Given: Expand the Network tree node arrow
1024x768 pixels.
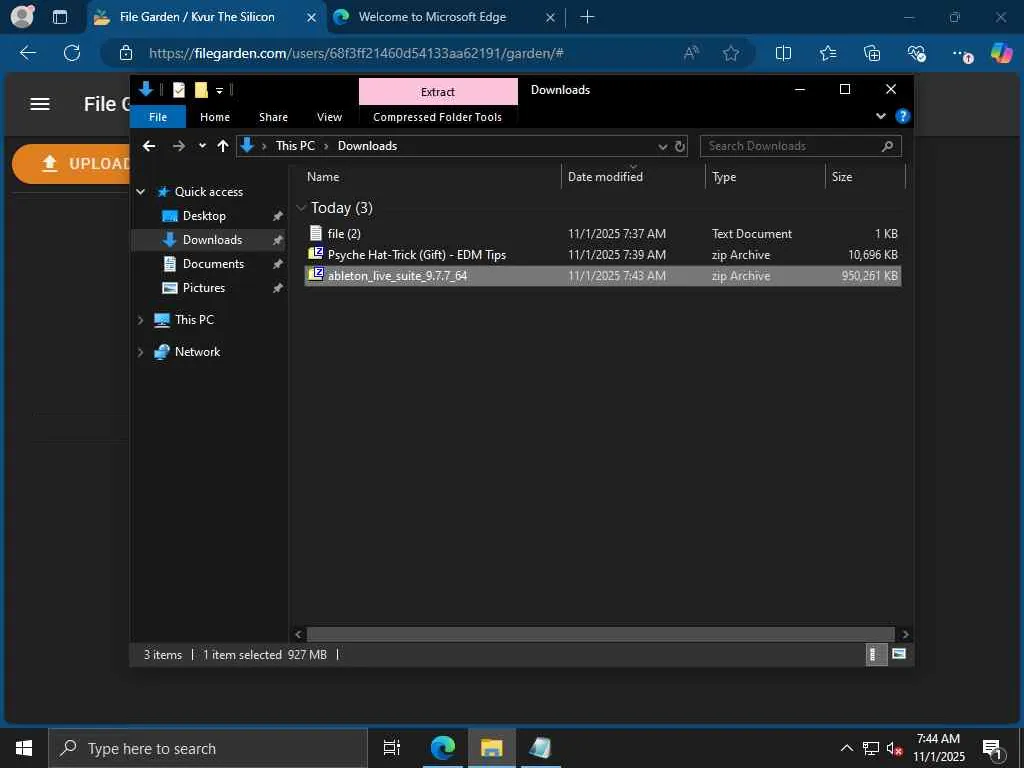Looking at the screenshot, I should coord(140,352).
